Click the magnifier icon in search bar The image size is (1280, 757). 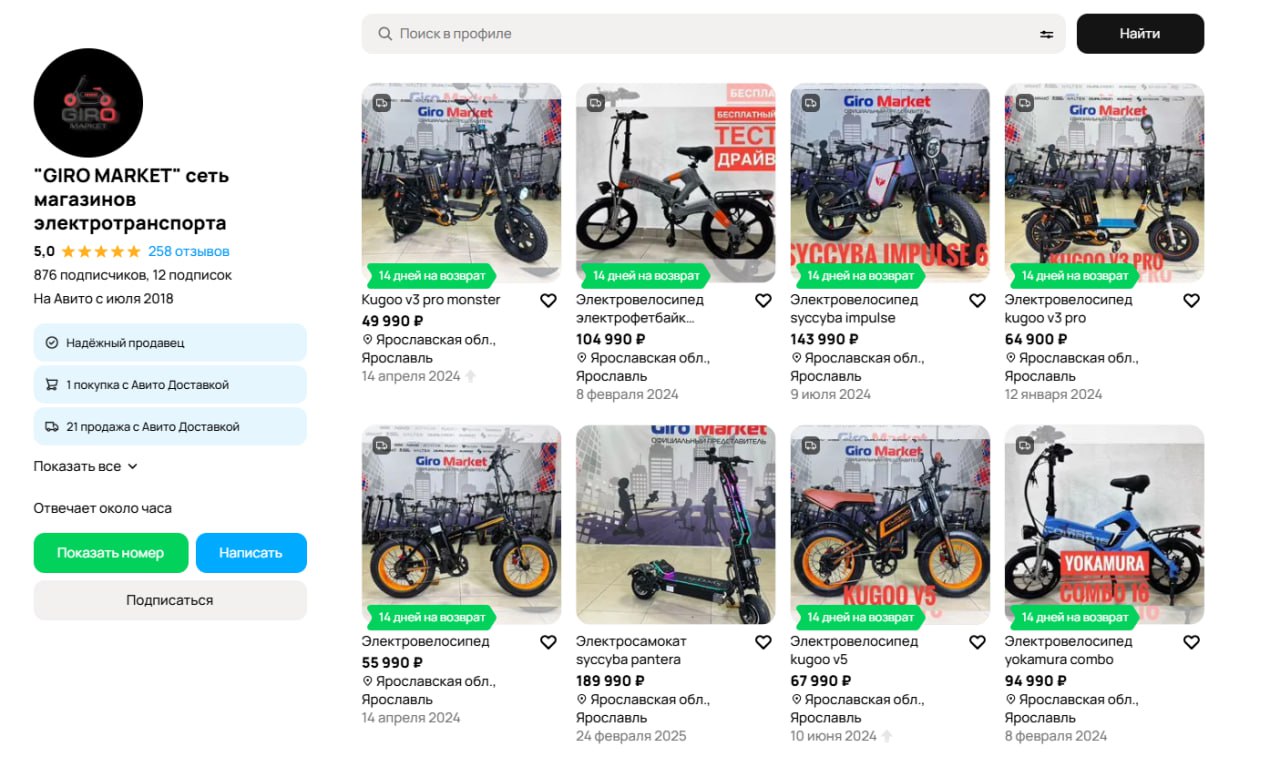click(385, 34)
